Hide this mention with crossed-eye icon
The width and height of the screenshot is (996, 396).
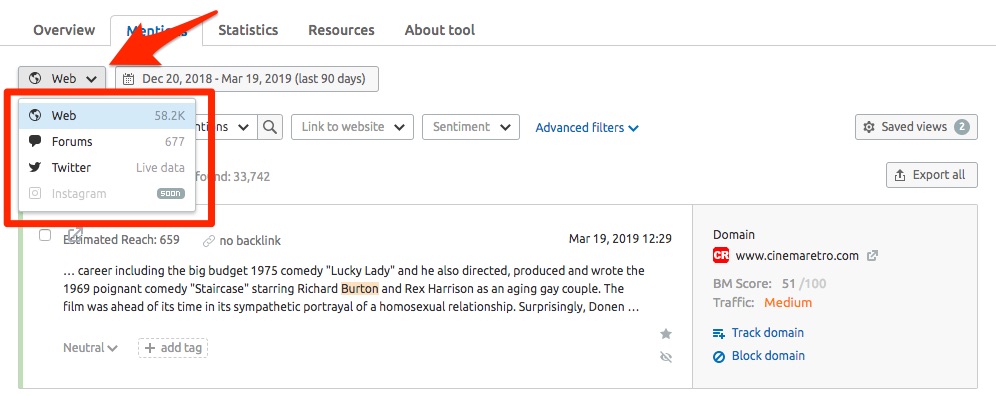[666, 357]
